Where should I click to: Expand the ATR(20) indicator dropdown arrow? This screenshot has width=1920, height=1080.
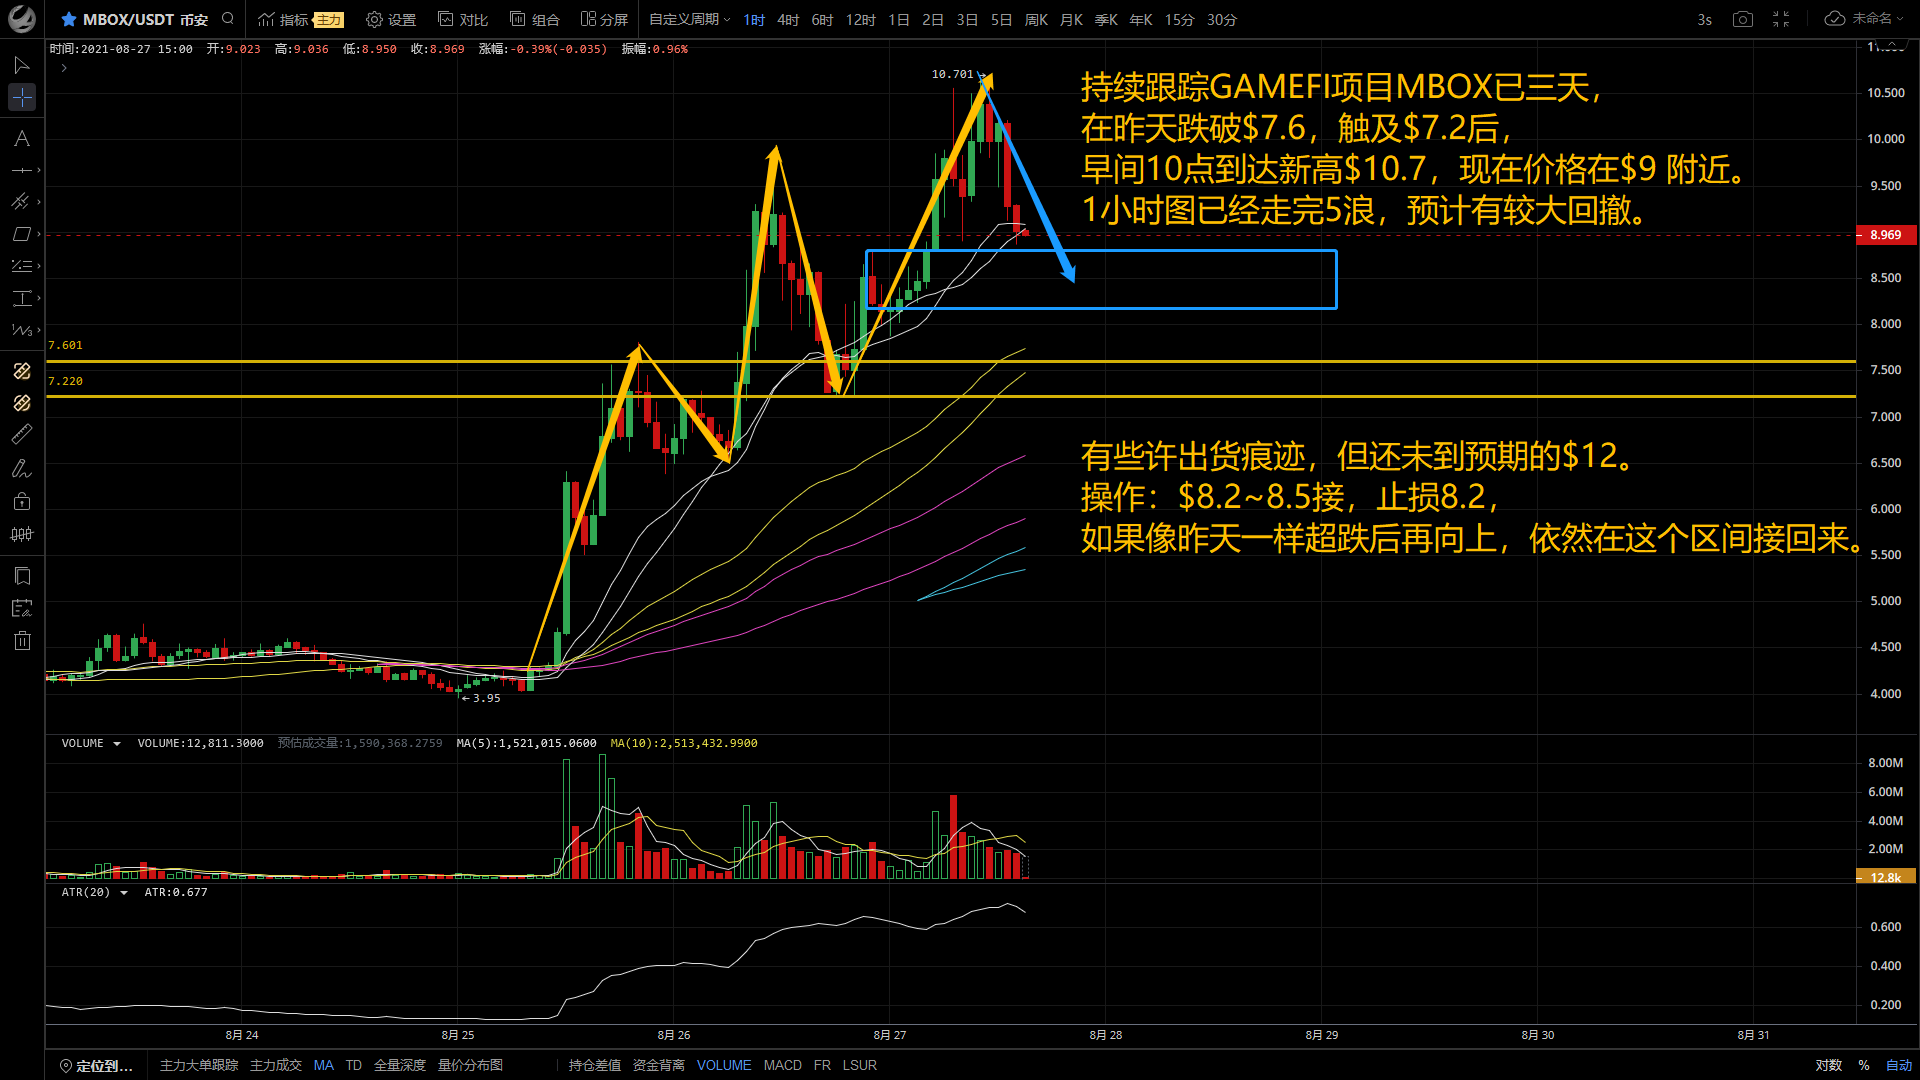click(124, 892)
